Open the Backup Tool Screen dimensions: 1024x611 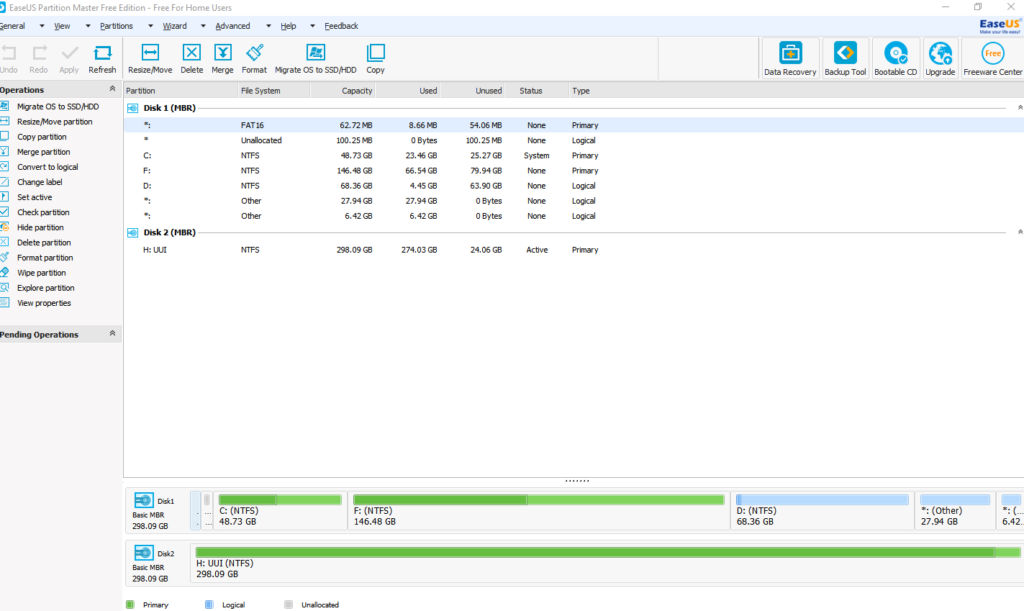[x=845, y=59]
